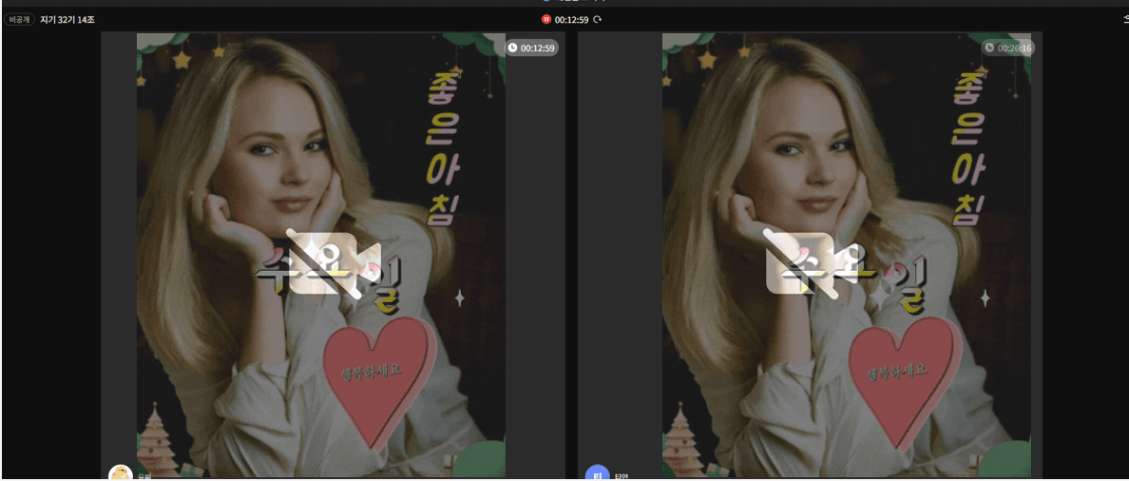Select the left participant video tile
Image resolution: width=1129 pixels, height=481 pixels.
pyautogui.click(x=333, y=255)
